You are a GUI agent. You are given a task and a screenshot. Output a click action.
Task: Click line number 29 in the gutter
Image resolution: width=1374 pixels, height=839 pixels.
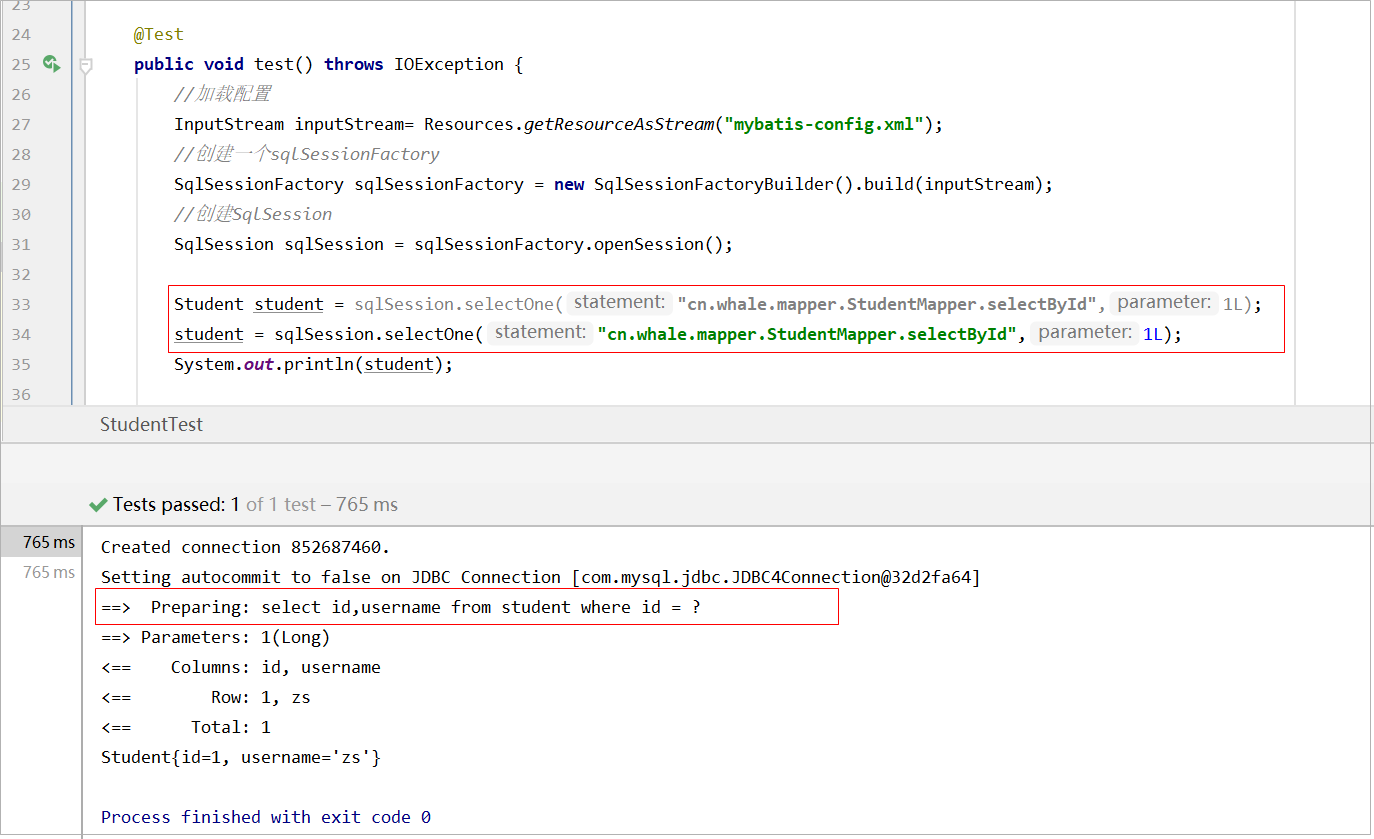(x=21, y=184)
